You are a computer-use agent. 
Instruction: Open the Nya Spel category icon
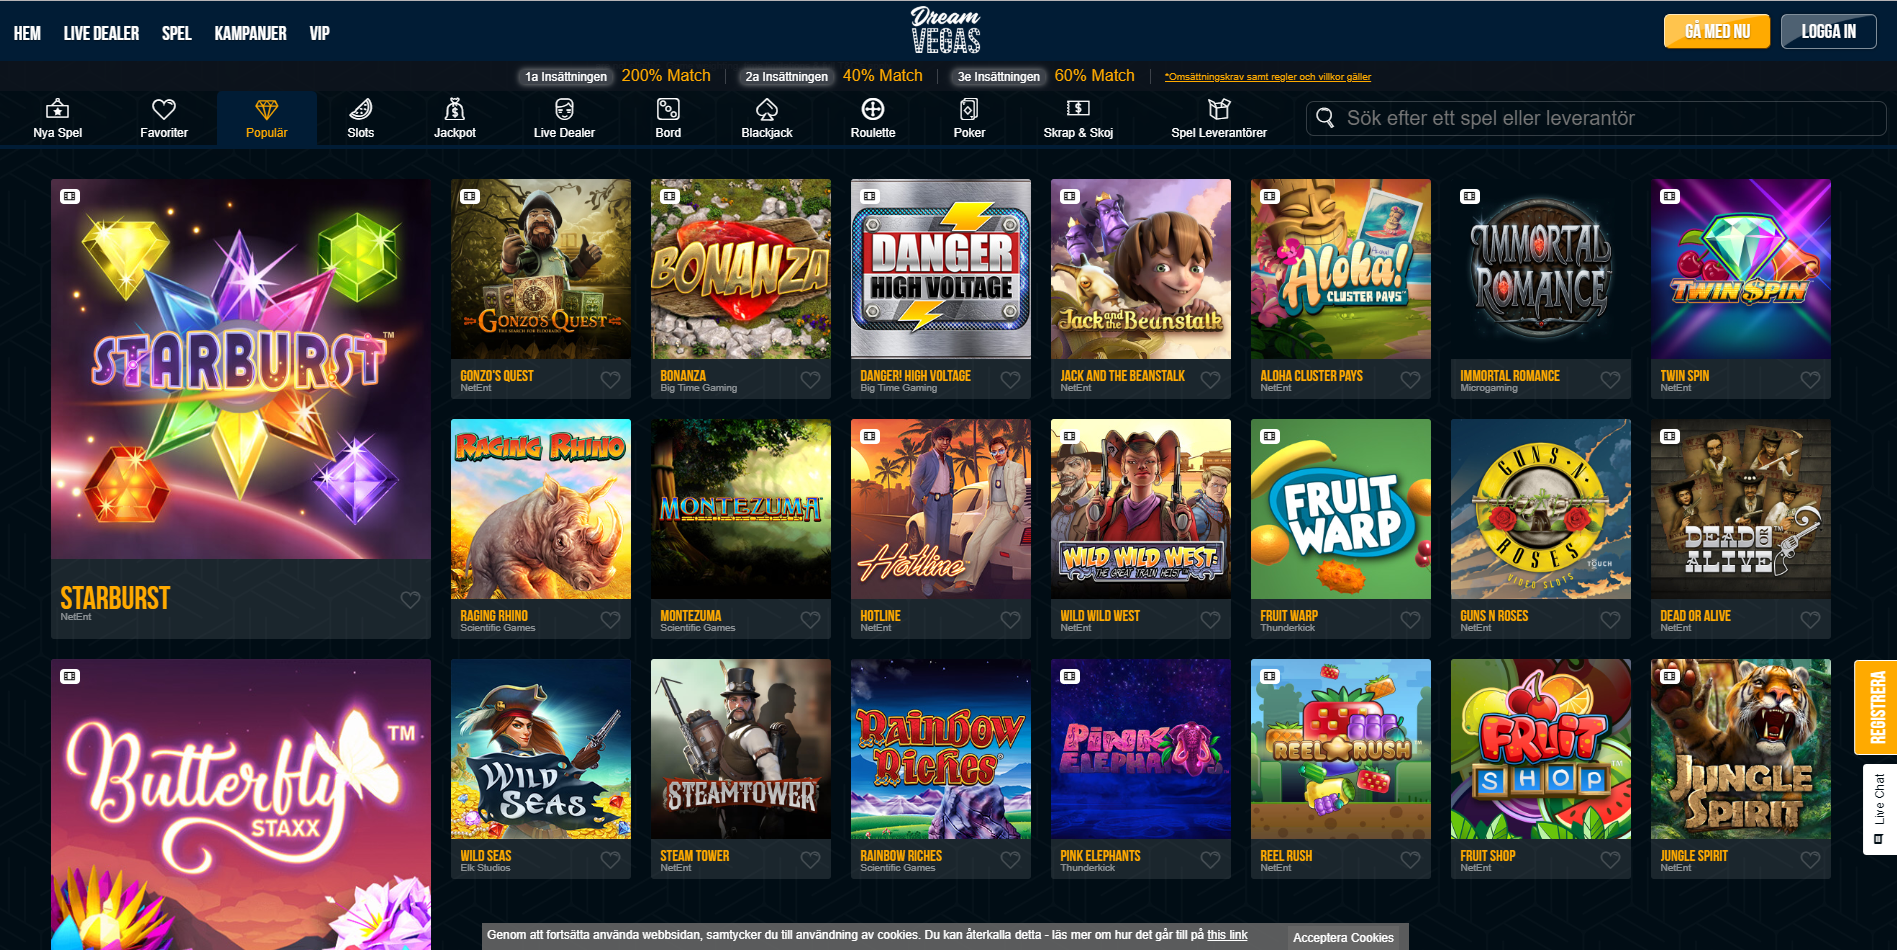pos(58,109)
